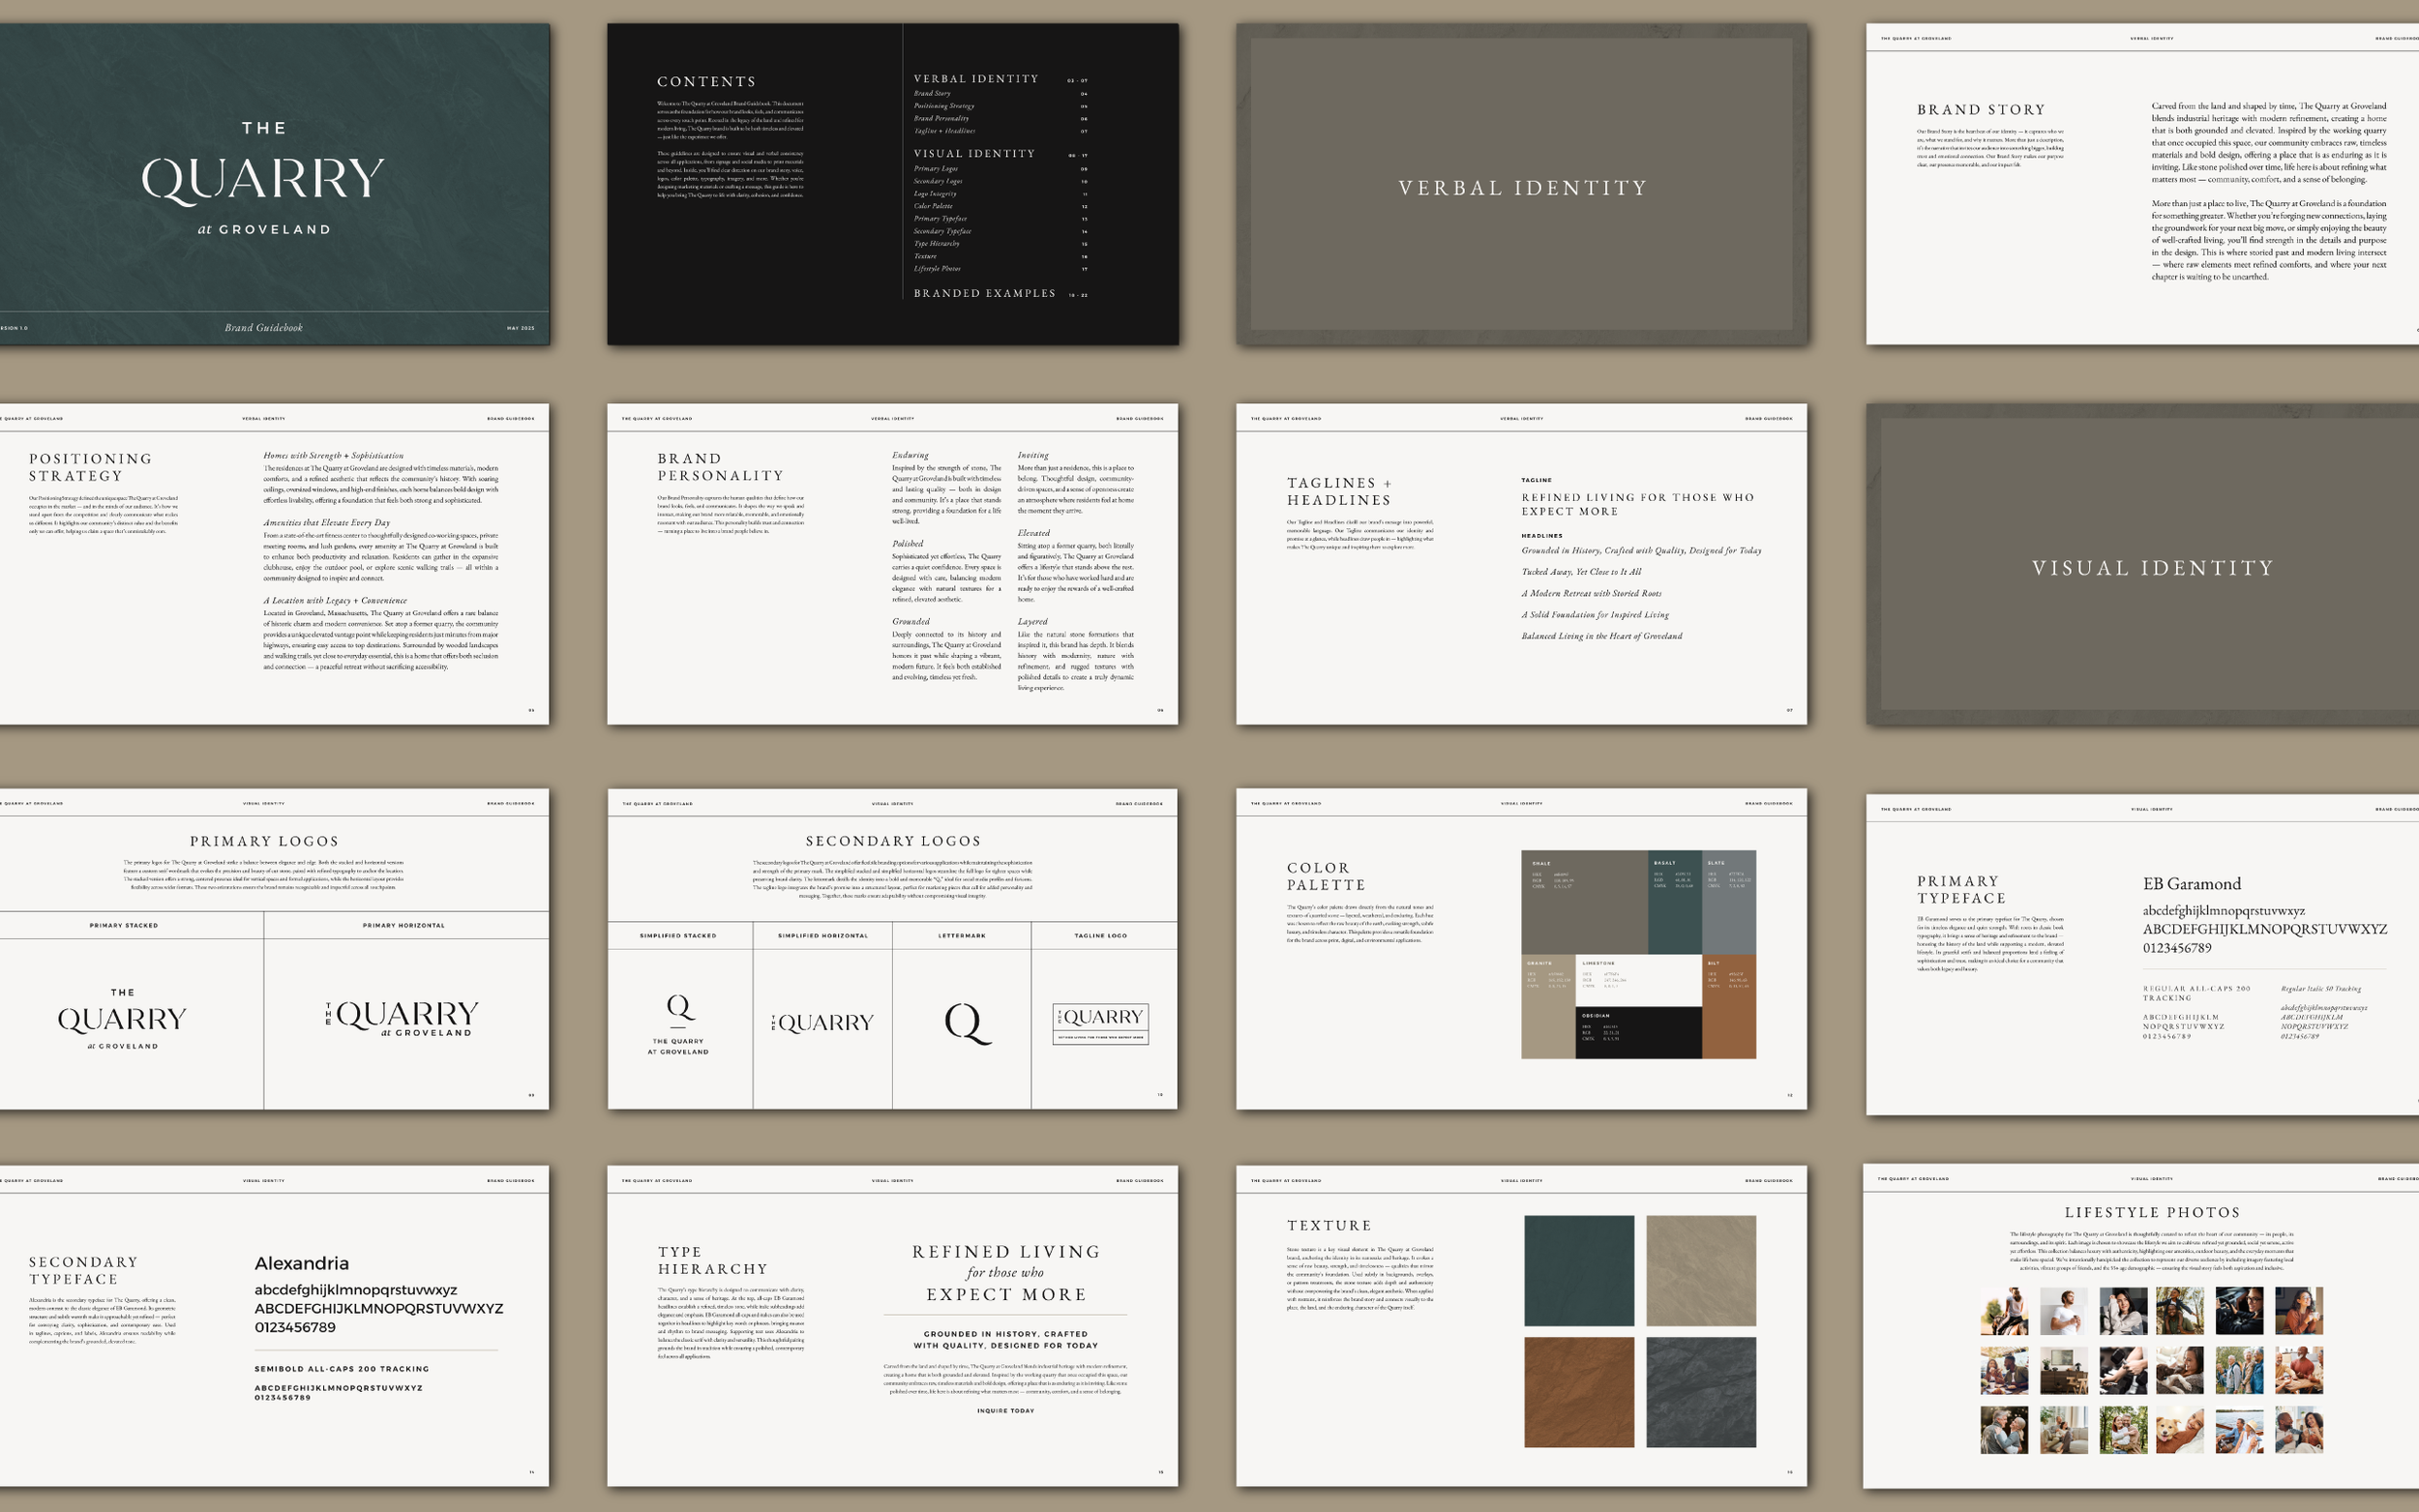This screenshot has height=1512, width=2419.
Task: Pick the Granite color swatch
Action: [1548, 1007]
